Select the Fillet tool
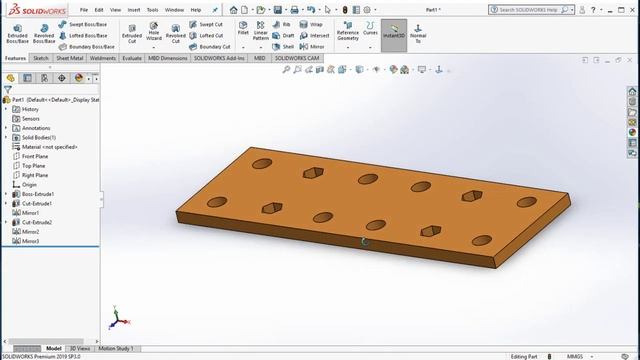Viewport: 640px width, 360px height. (x=243, y=29)
